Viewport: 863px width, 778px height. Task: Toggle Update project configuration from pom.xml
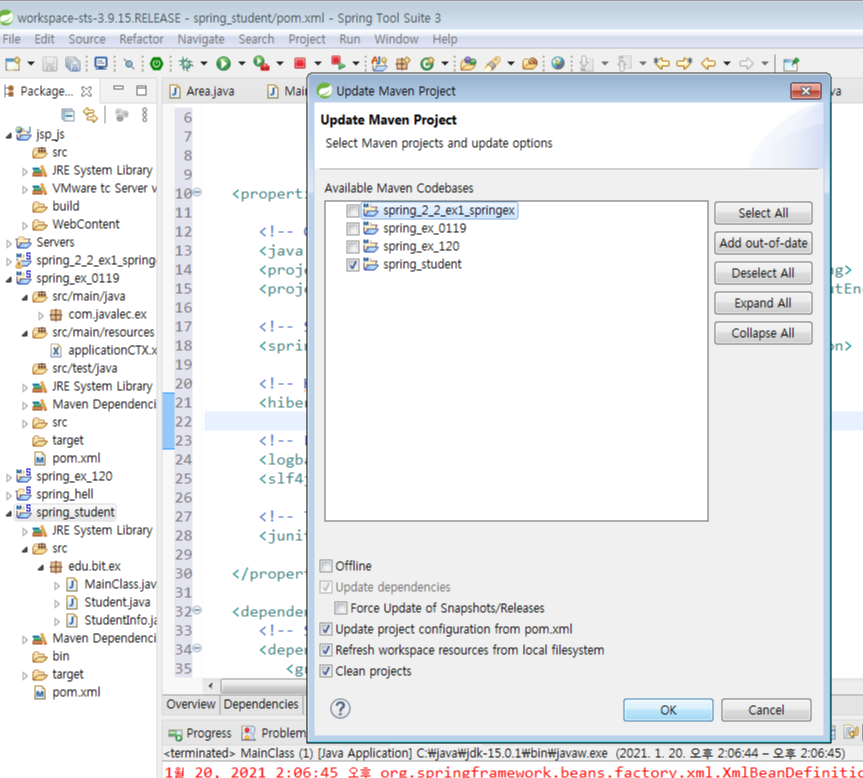tap(326, 629)
